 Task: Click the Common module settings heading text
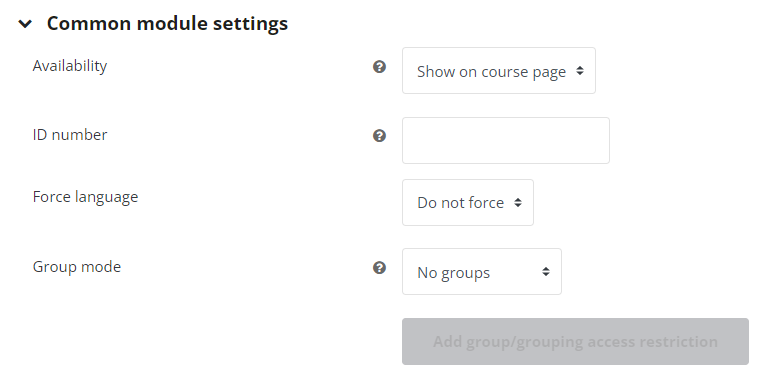coord(167,24)
